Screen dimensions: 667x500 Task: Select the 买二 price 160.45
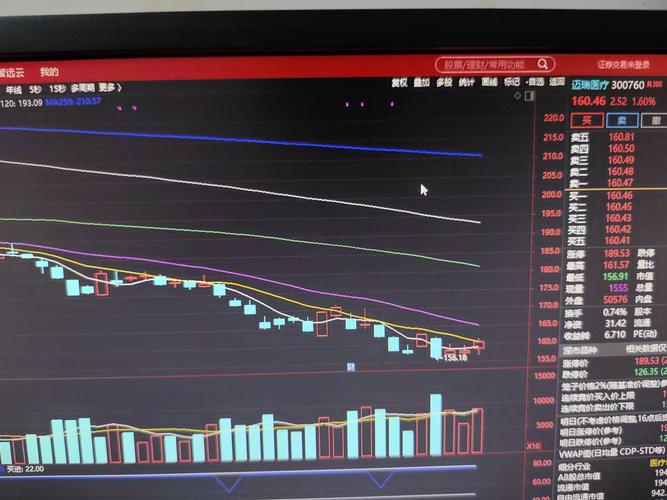[x=619, y=207]
